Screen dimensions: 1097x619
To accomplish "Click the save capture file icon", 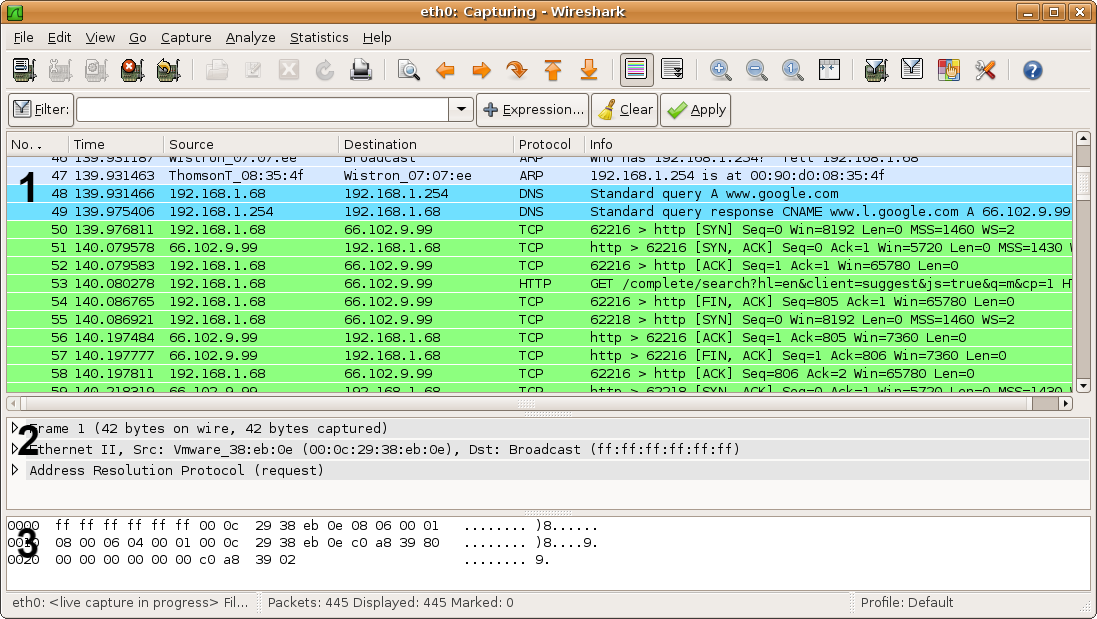I will click(253, 70).
